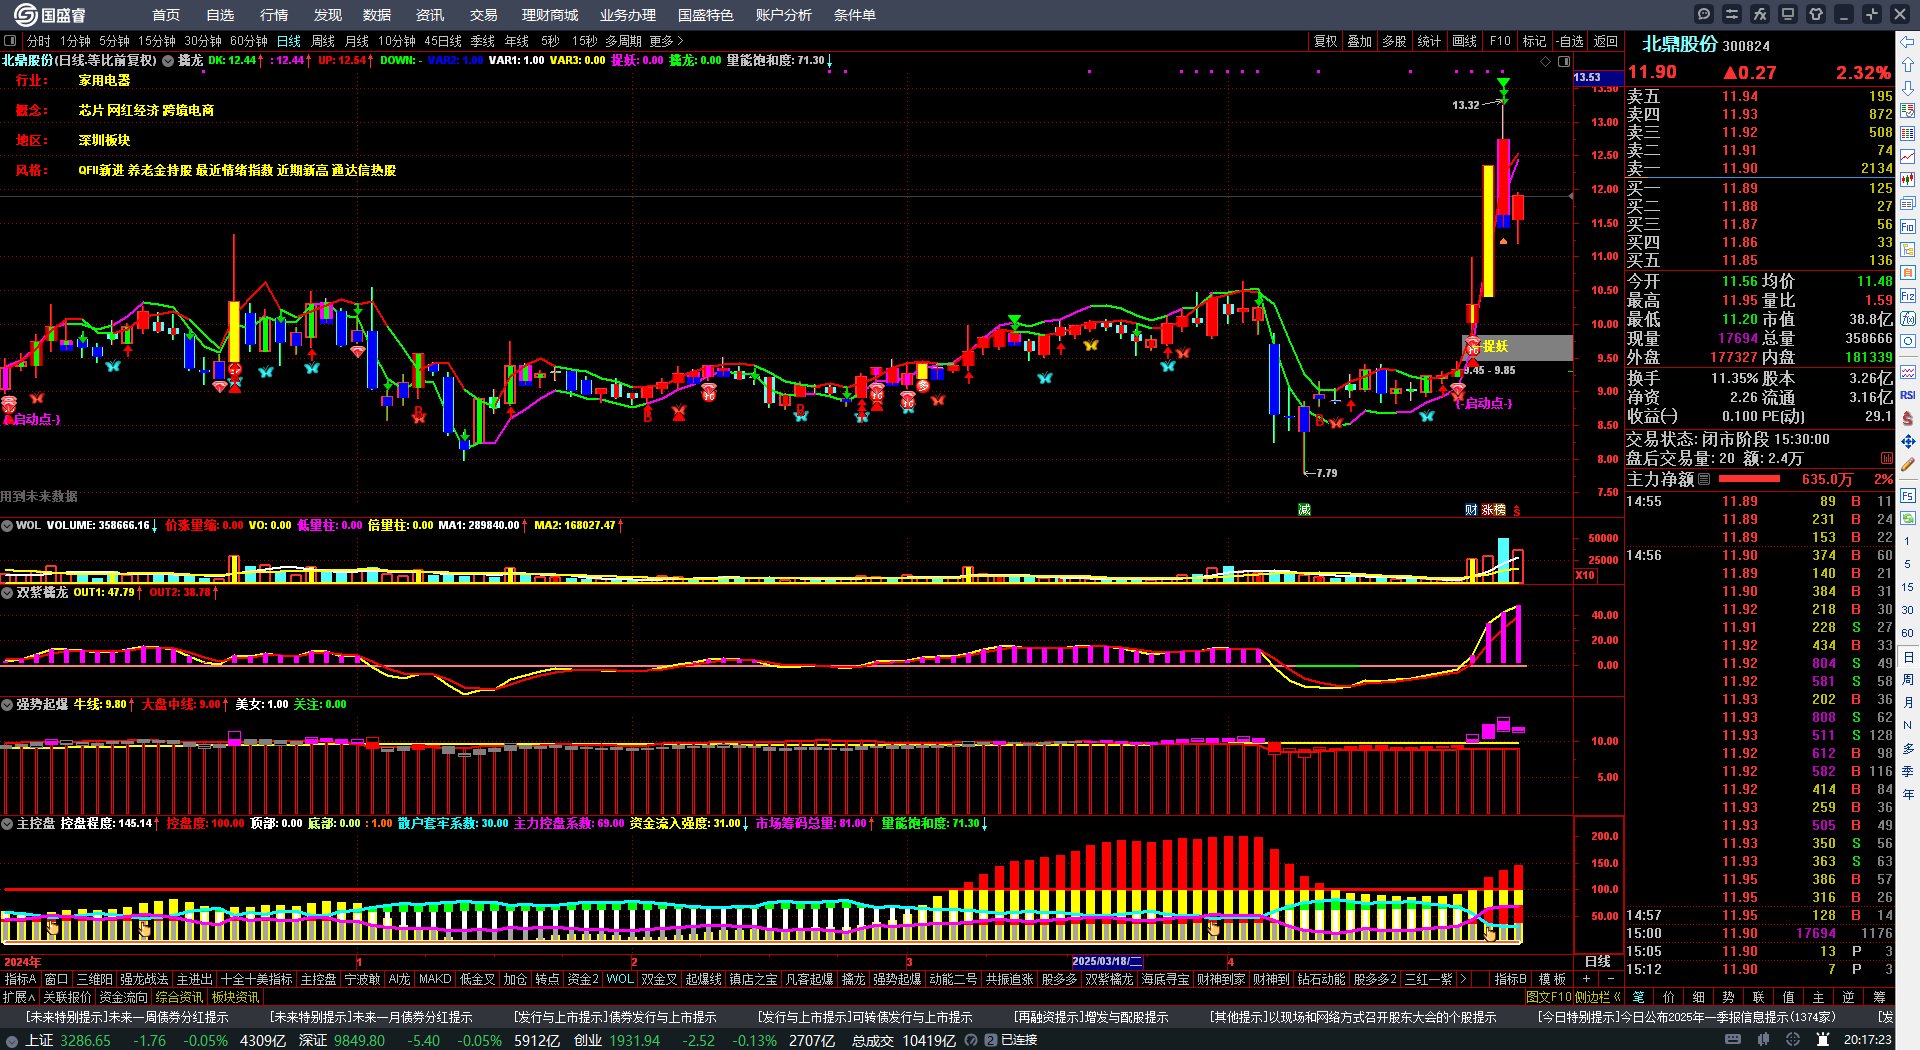Click the plus zoom button below 日线
This screenshot has width=1920, height=1050.
point(1586,979)
